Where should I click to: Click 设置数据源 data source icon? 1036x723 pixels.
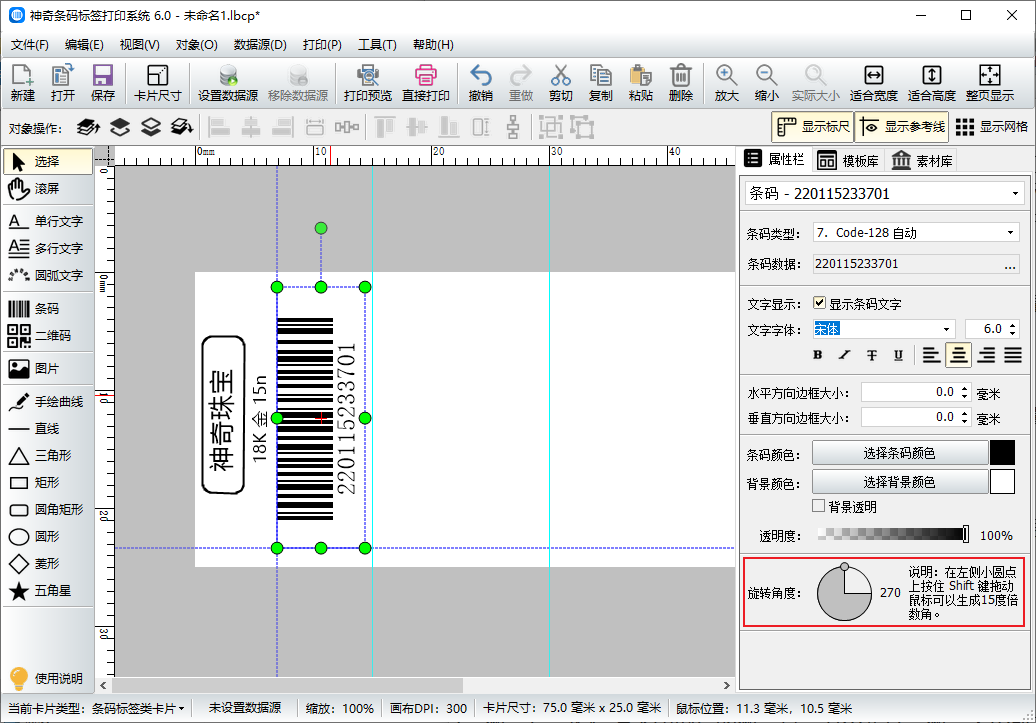click(x=228, y=83)
